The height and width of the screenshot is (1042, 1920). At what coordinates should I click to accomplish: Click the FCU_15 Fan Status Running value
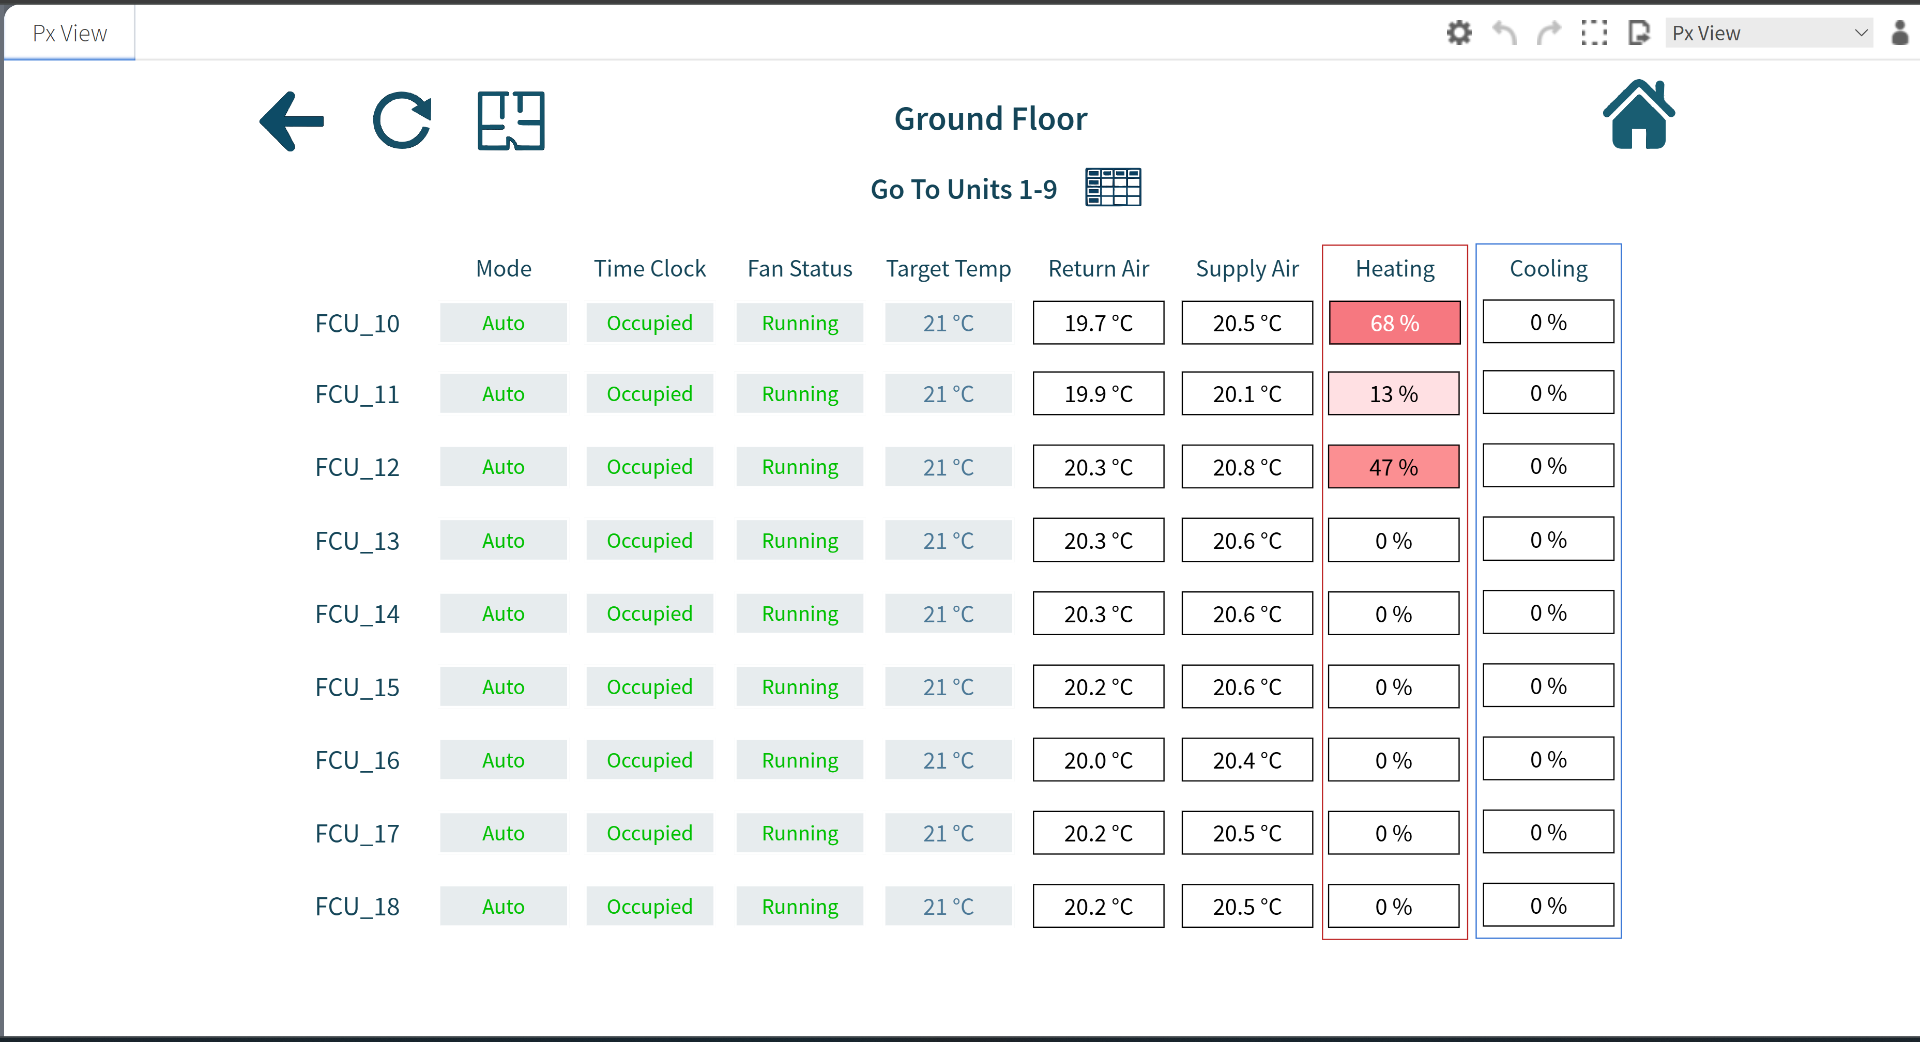point(800,687)
